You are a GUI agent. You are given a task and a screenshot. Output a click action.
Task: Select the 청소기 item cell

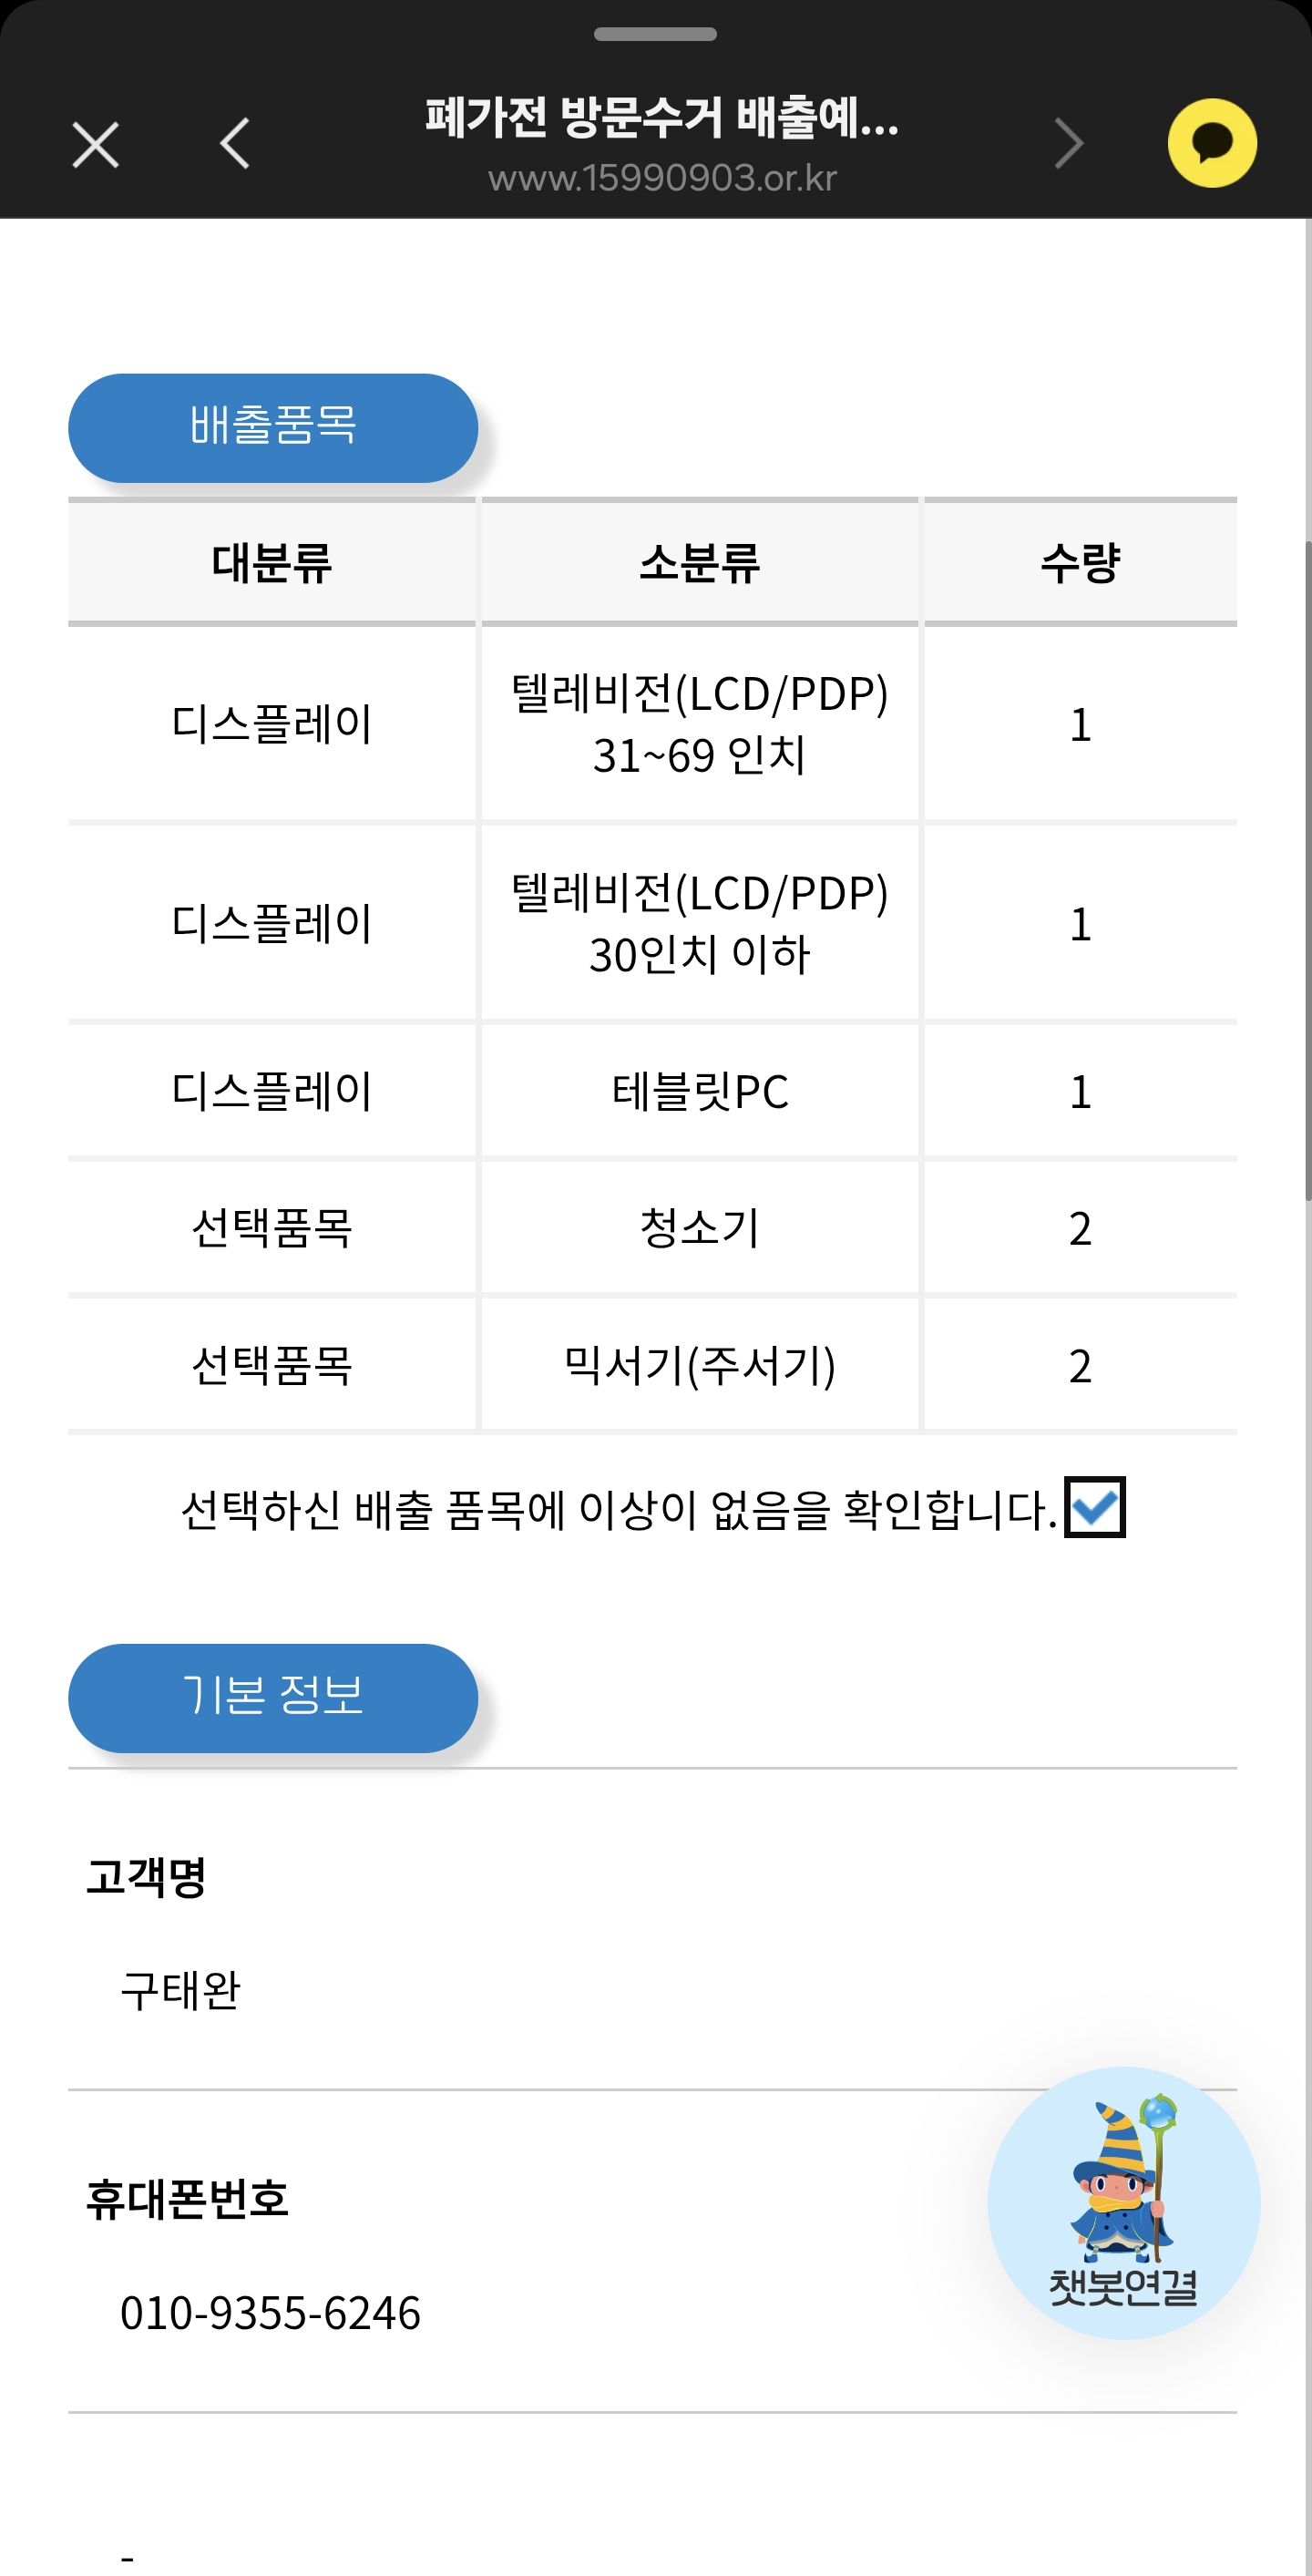coord(700,1228)
